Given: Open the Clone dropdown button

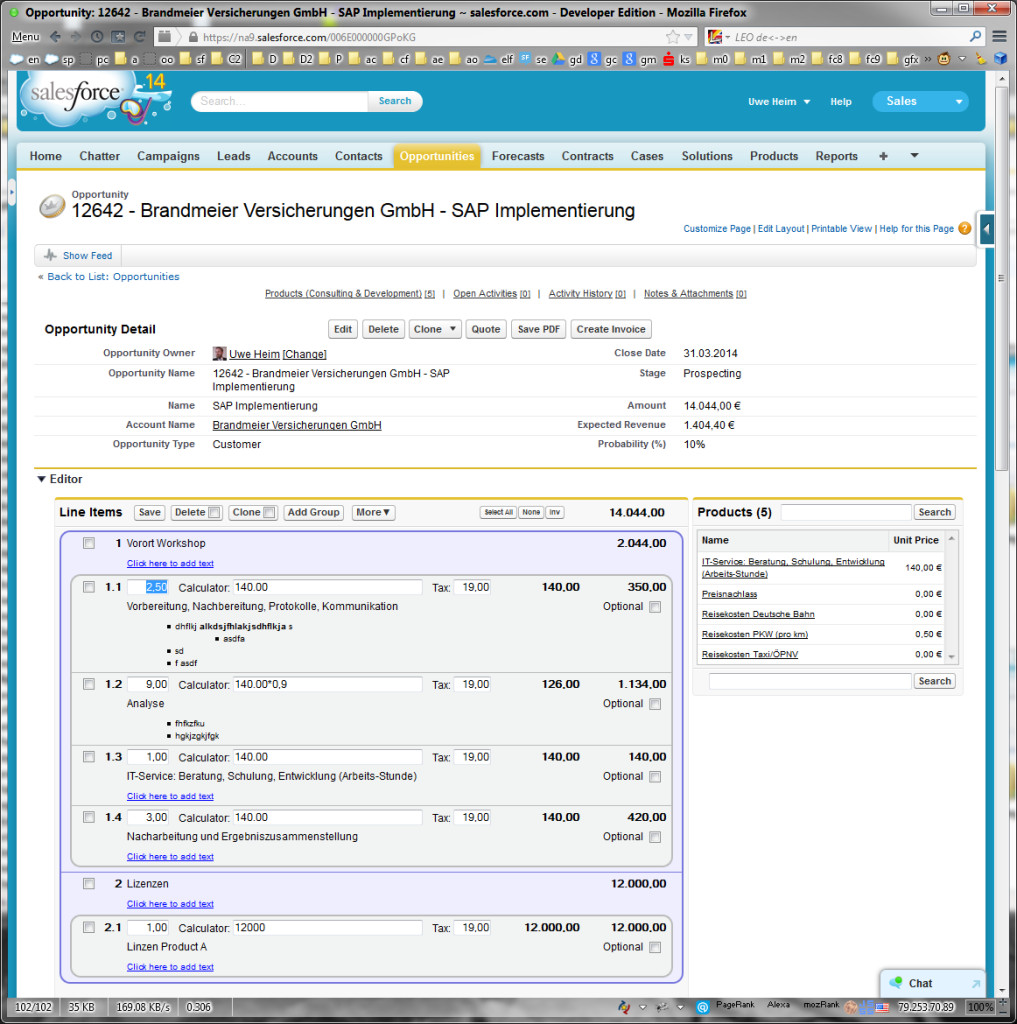Looking at the screenshot, I should pyautogui.click(x=435, y=329).
